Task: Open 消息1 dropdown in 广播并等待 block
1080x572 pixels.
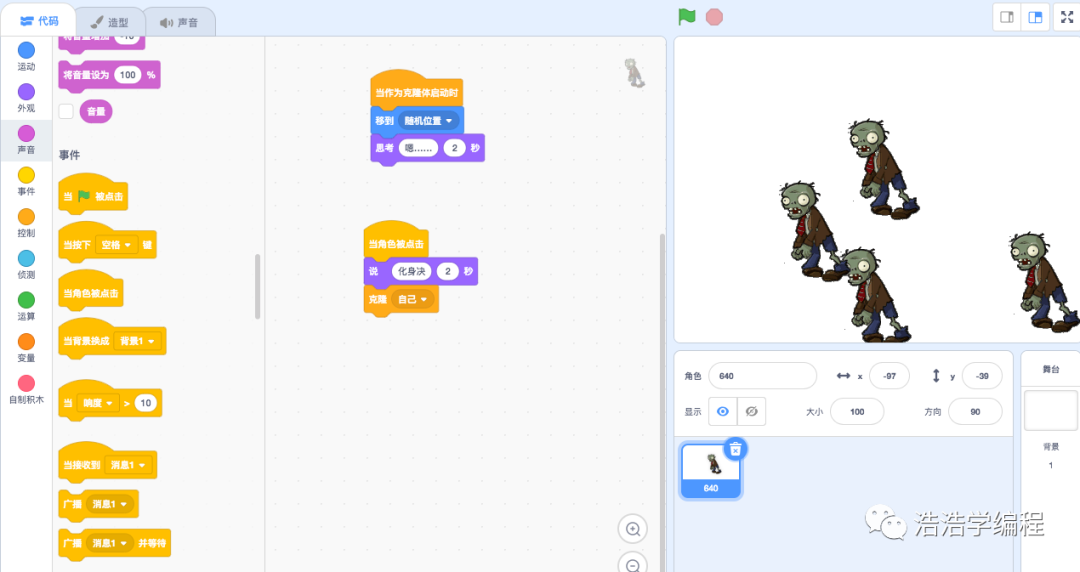Action: pyautogui.click(x=110, y=543)
